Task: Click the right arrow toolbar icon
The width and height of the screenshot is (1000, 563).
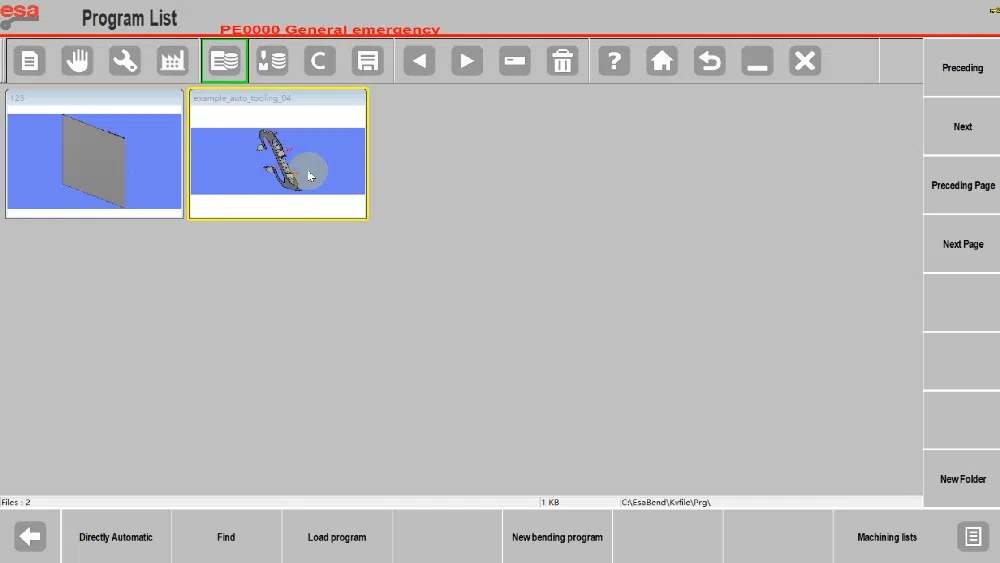Action: click(x=467, y=61)
